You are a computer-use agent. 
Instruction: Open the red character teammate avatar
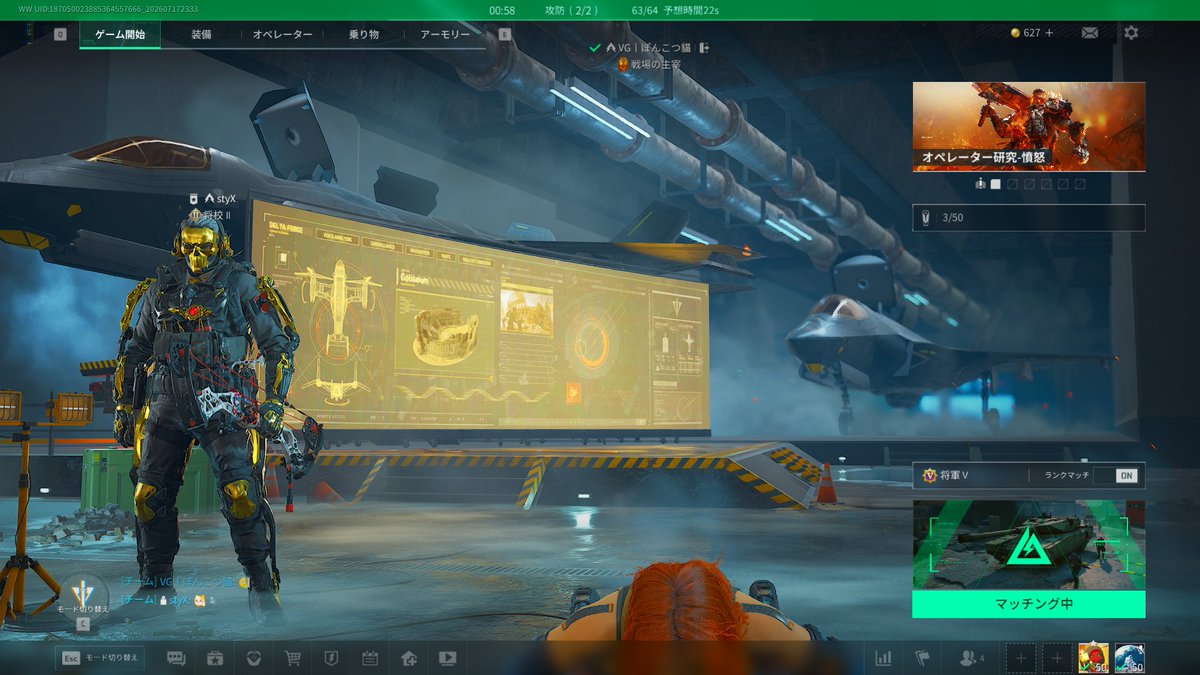pyautogui.click(x=1093, y=658)
